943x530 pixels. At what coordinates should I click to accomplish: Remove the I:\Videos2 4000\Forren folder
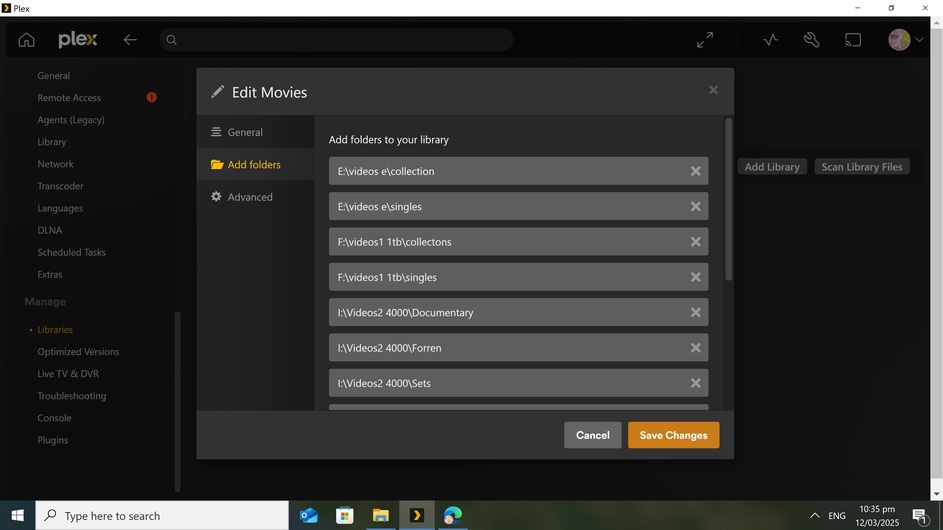tap(695, 348)
